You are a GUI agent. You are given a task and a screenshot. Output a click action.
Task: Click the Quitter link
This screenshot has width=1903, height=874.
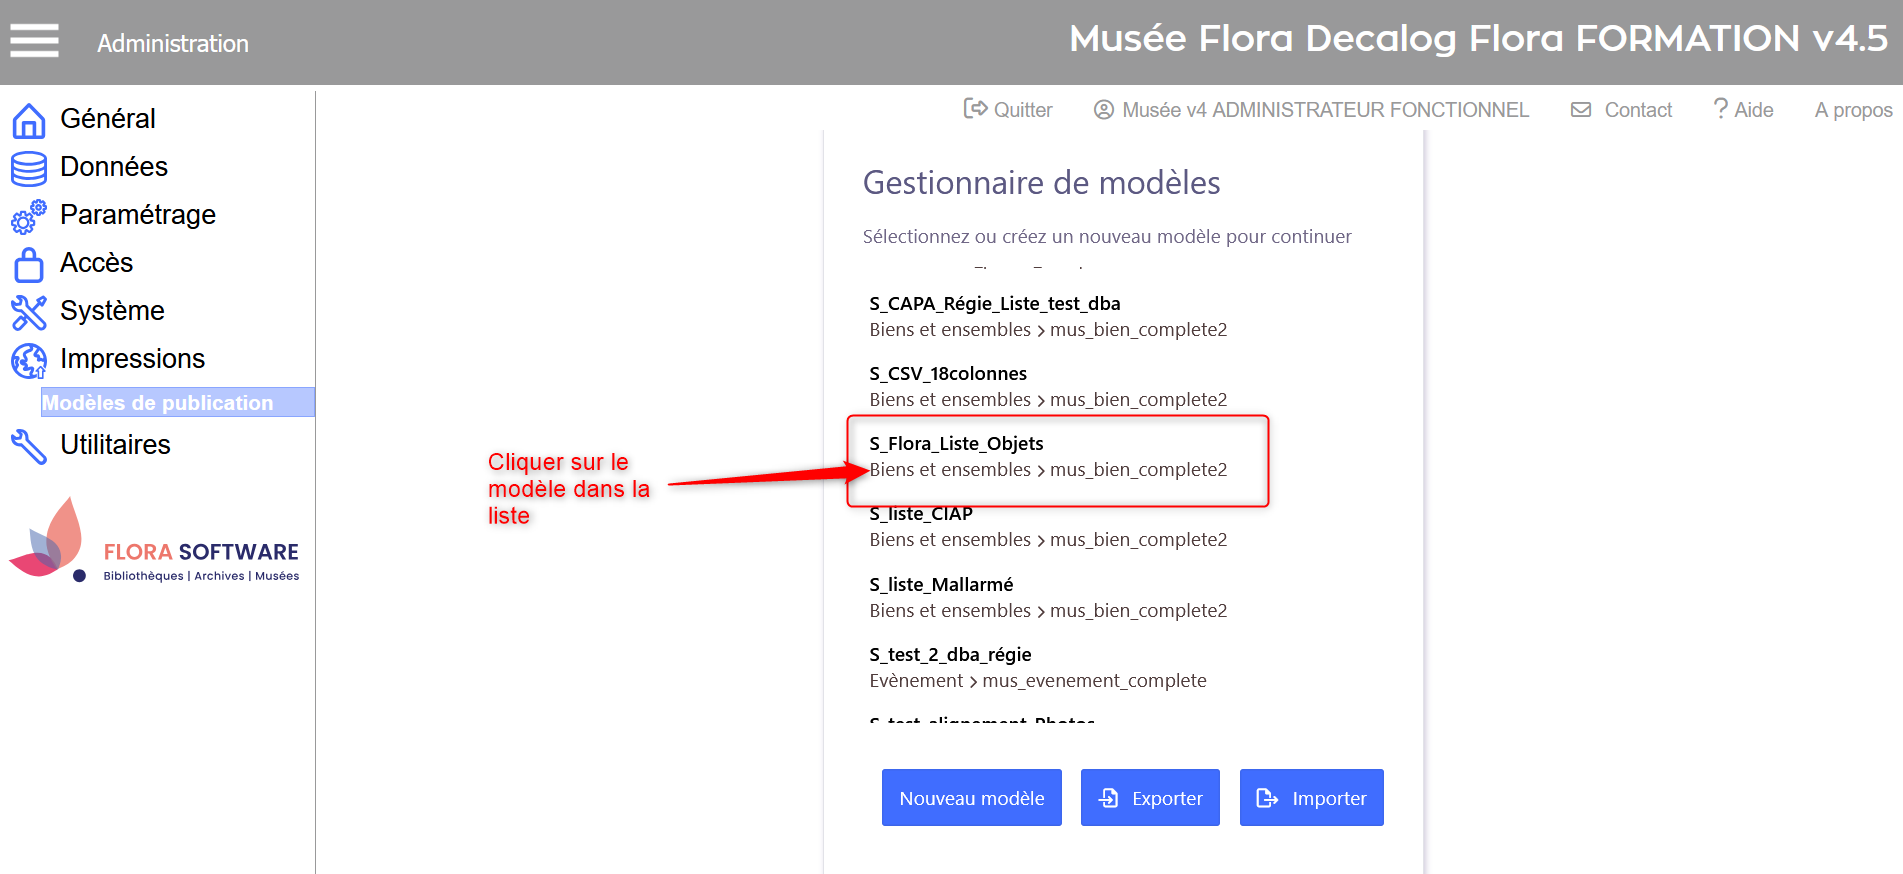click(1008, 110)
